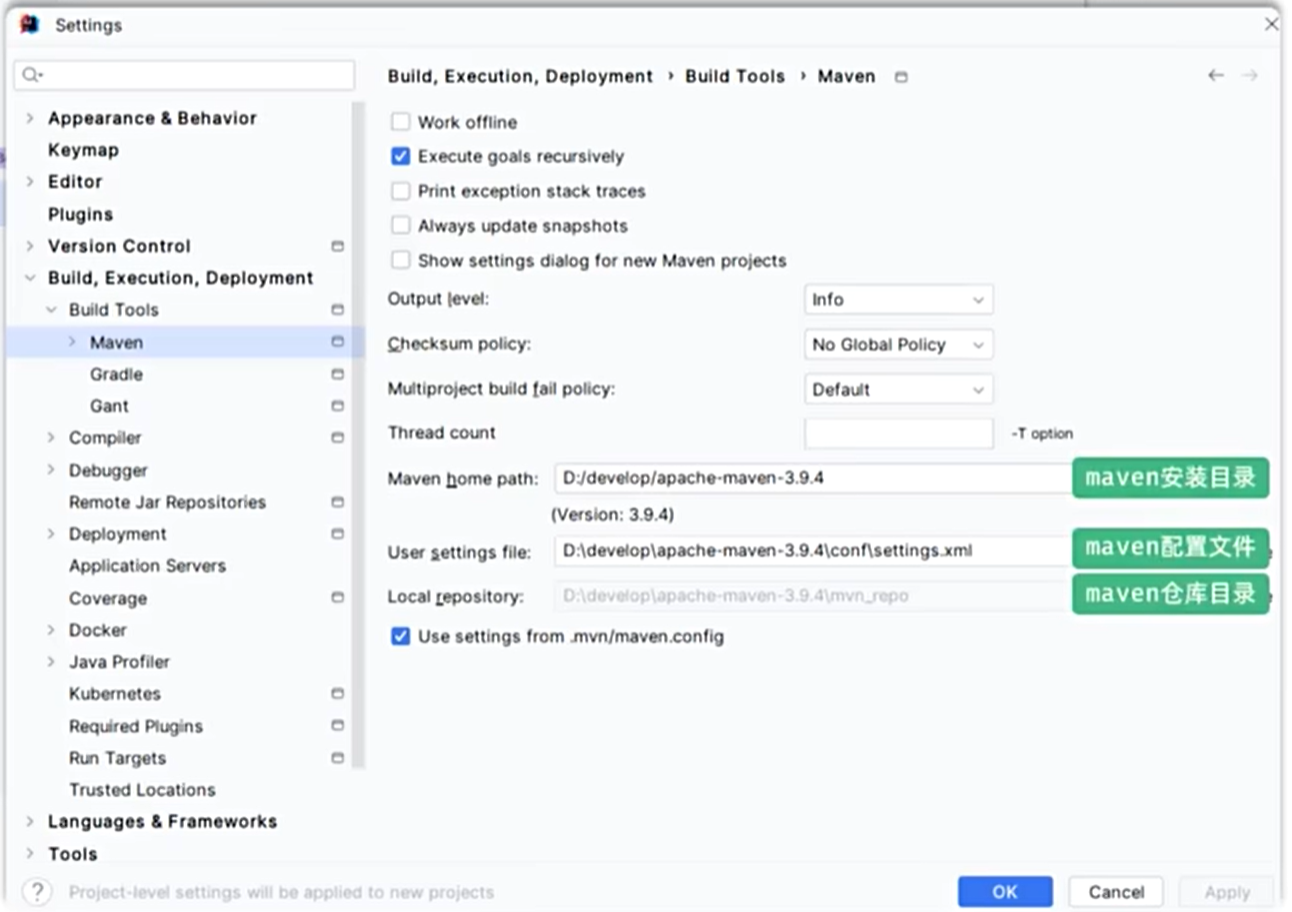1292x912 pixels.
Task: Collapse Build, Execution, Deployment node
Action: click(x=30, y=278)
